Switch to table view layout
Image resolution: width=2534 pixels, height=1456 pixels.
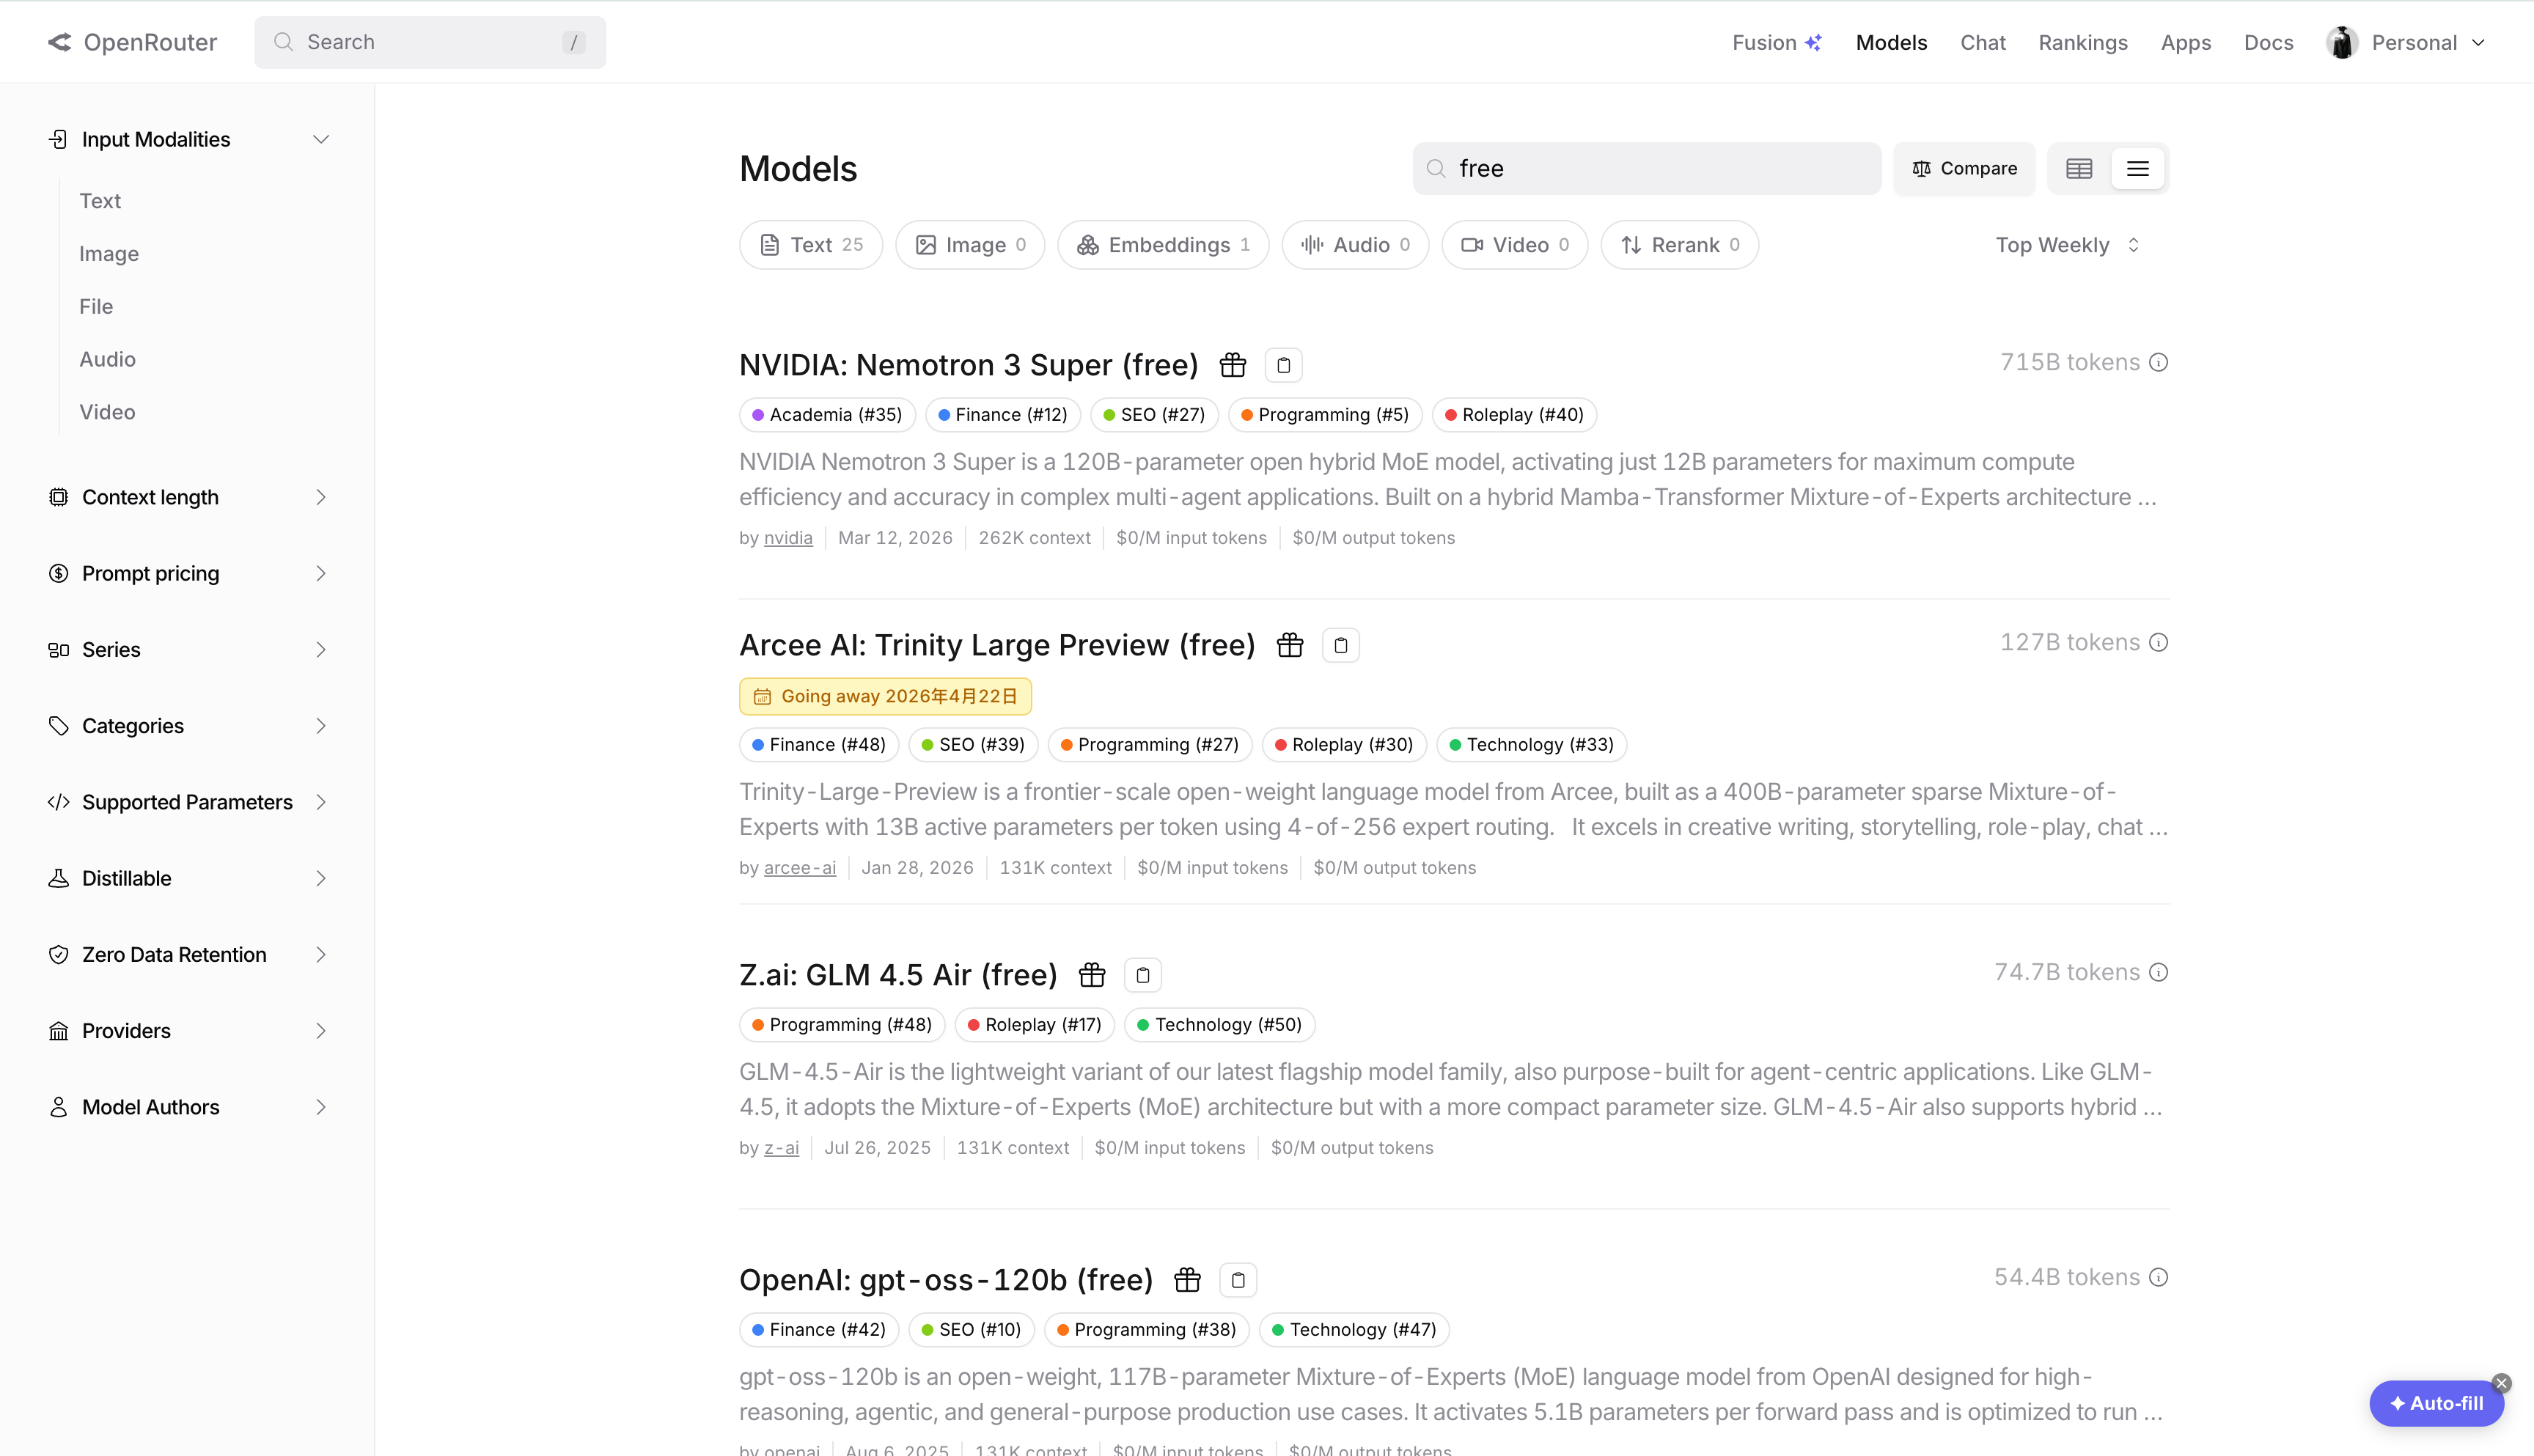(x=2079, y=169)
